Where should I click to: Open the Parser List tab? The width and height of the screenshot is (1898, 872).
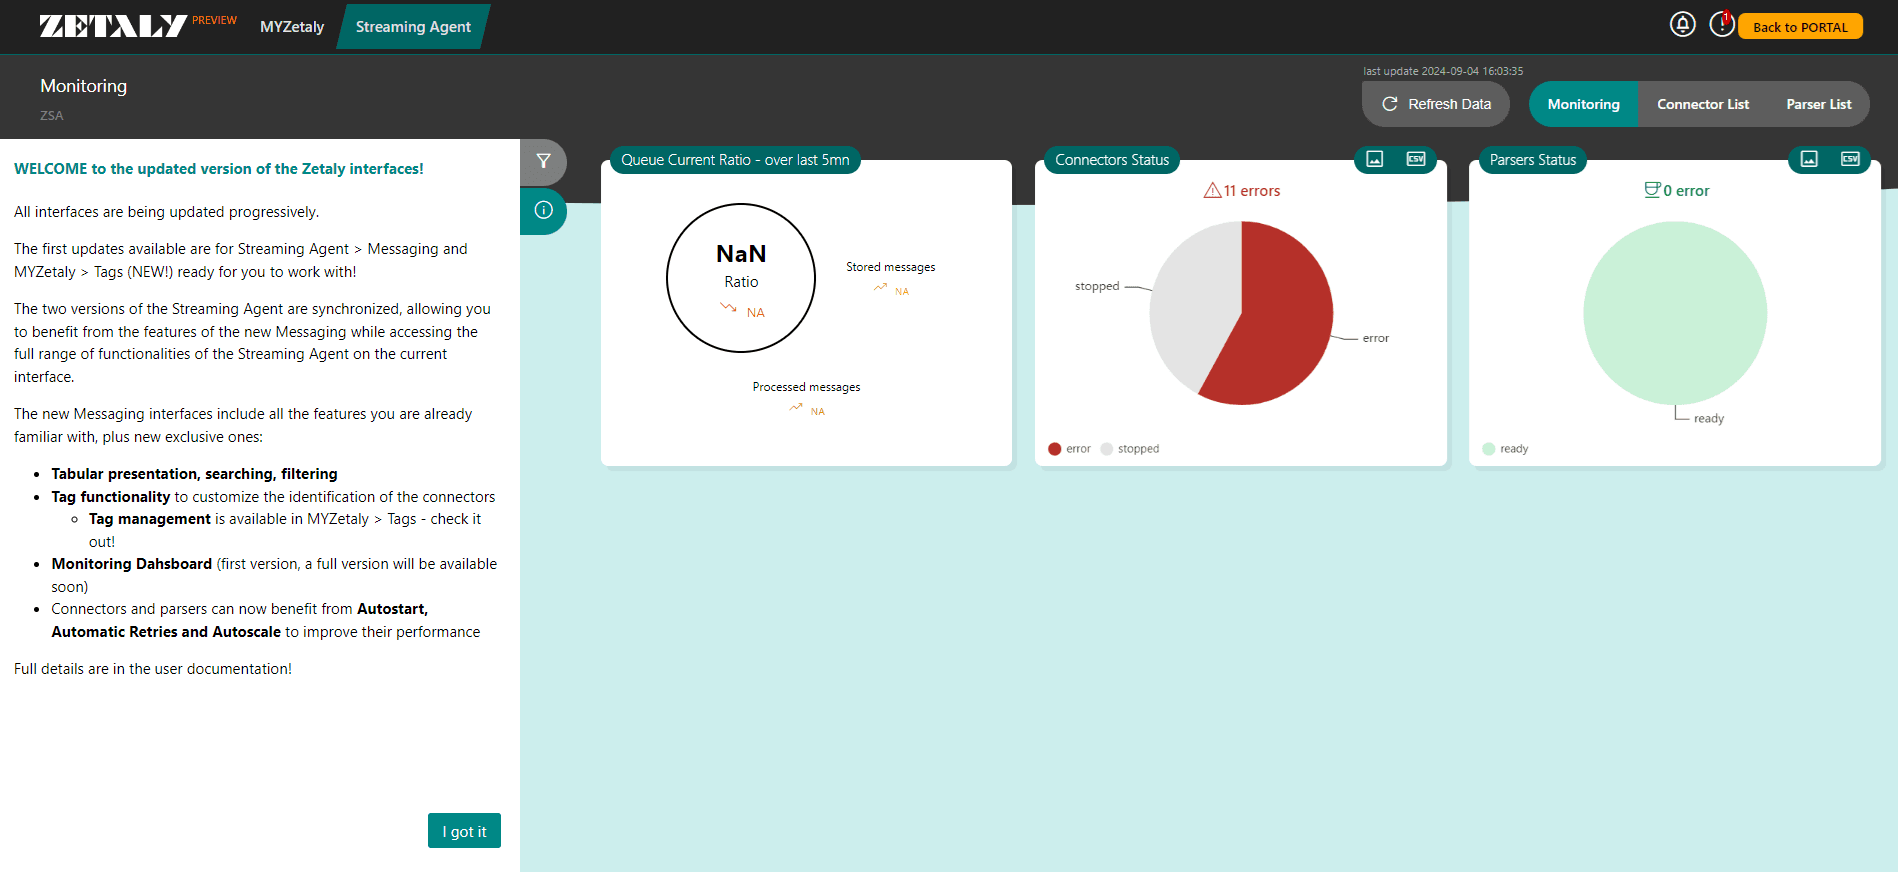[1819, 104]
